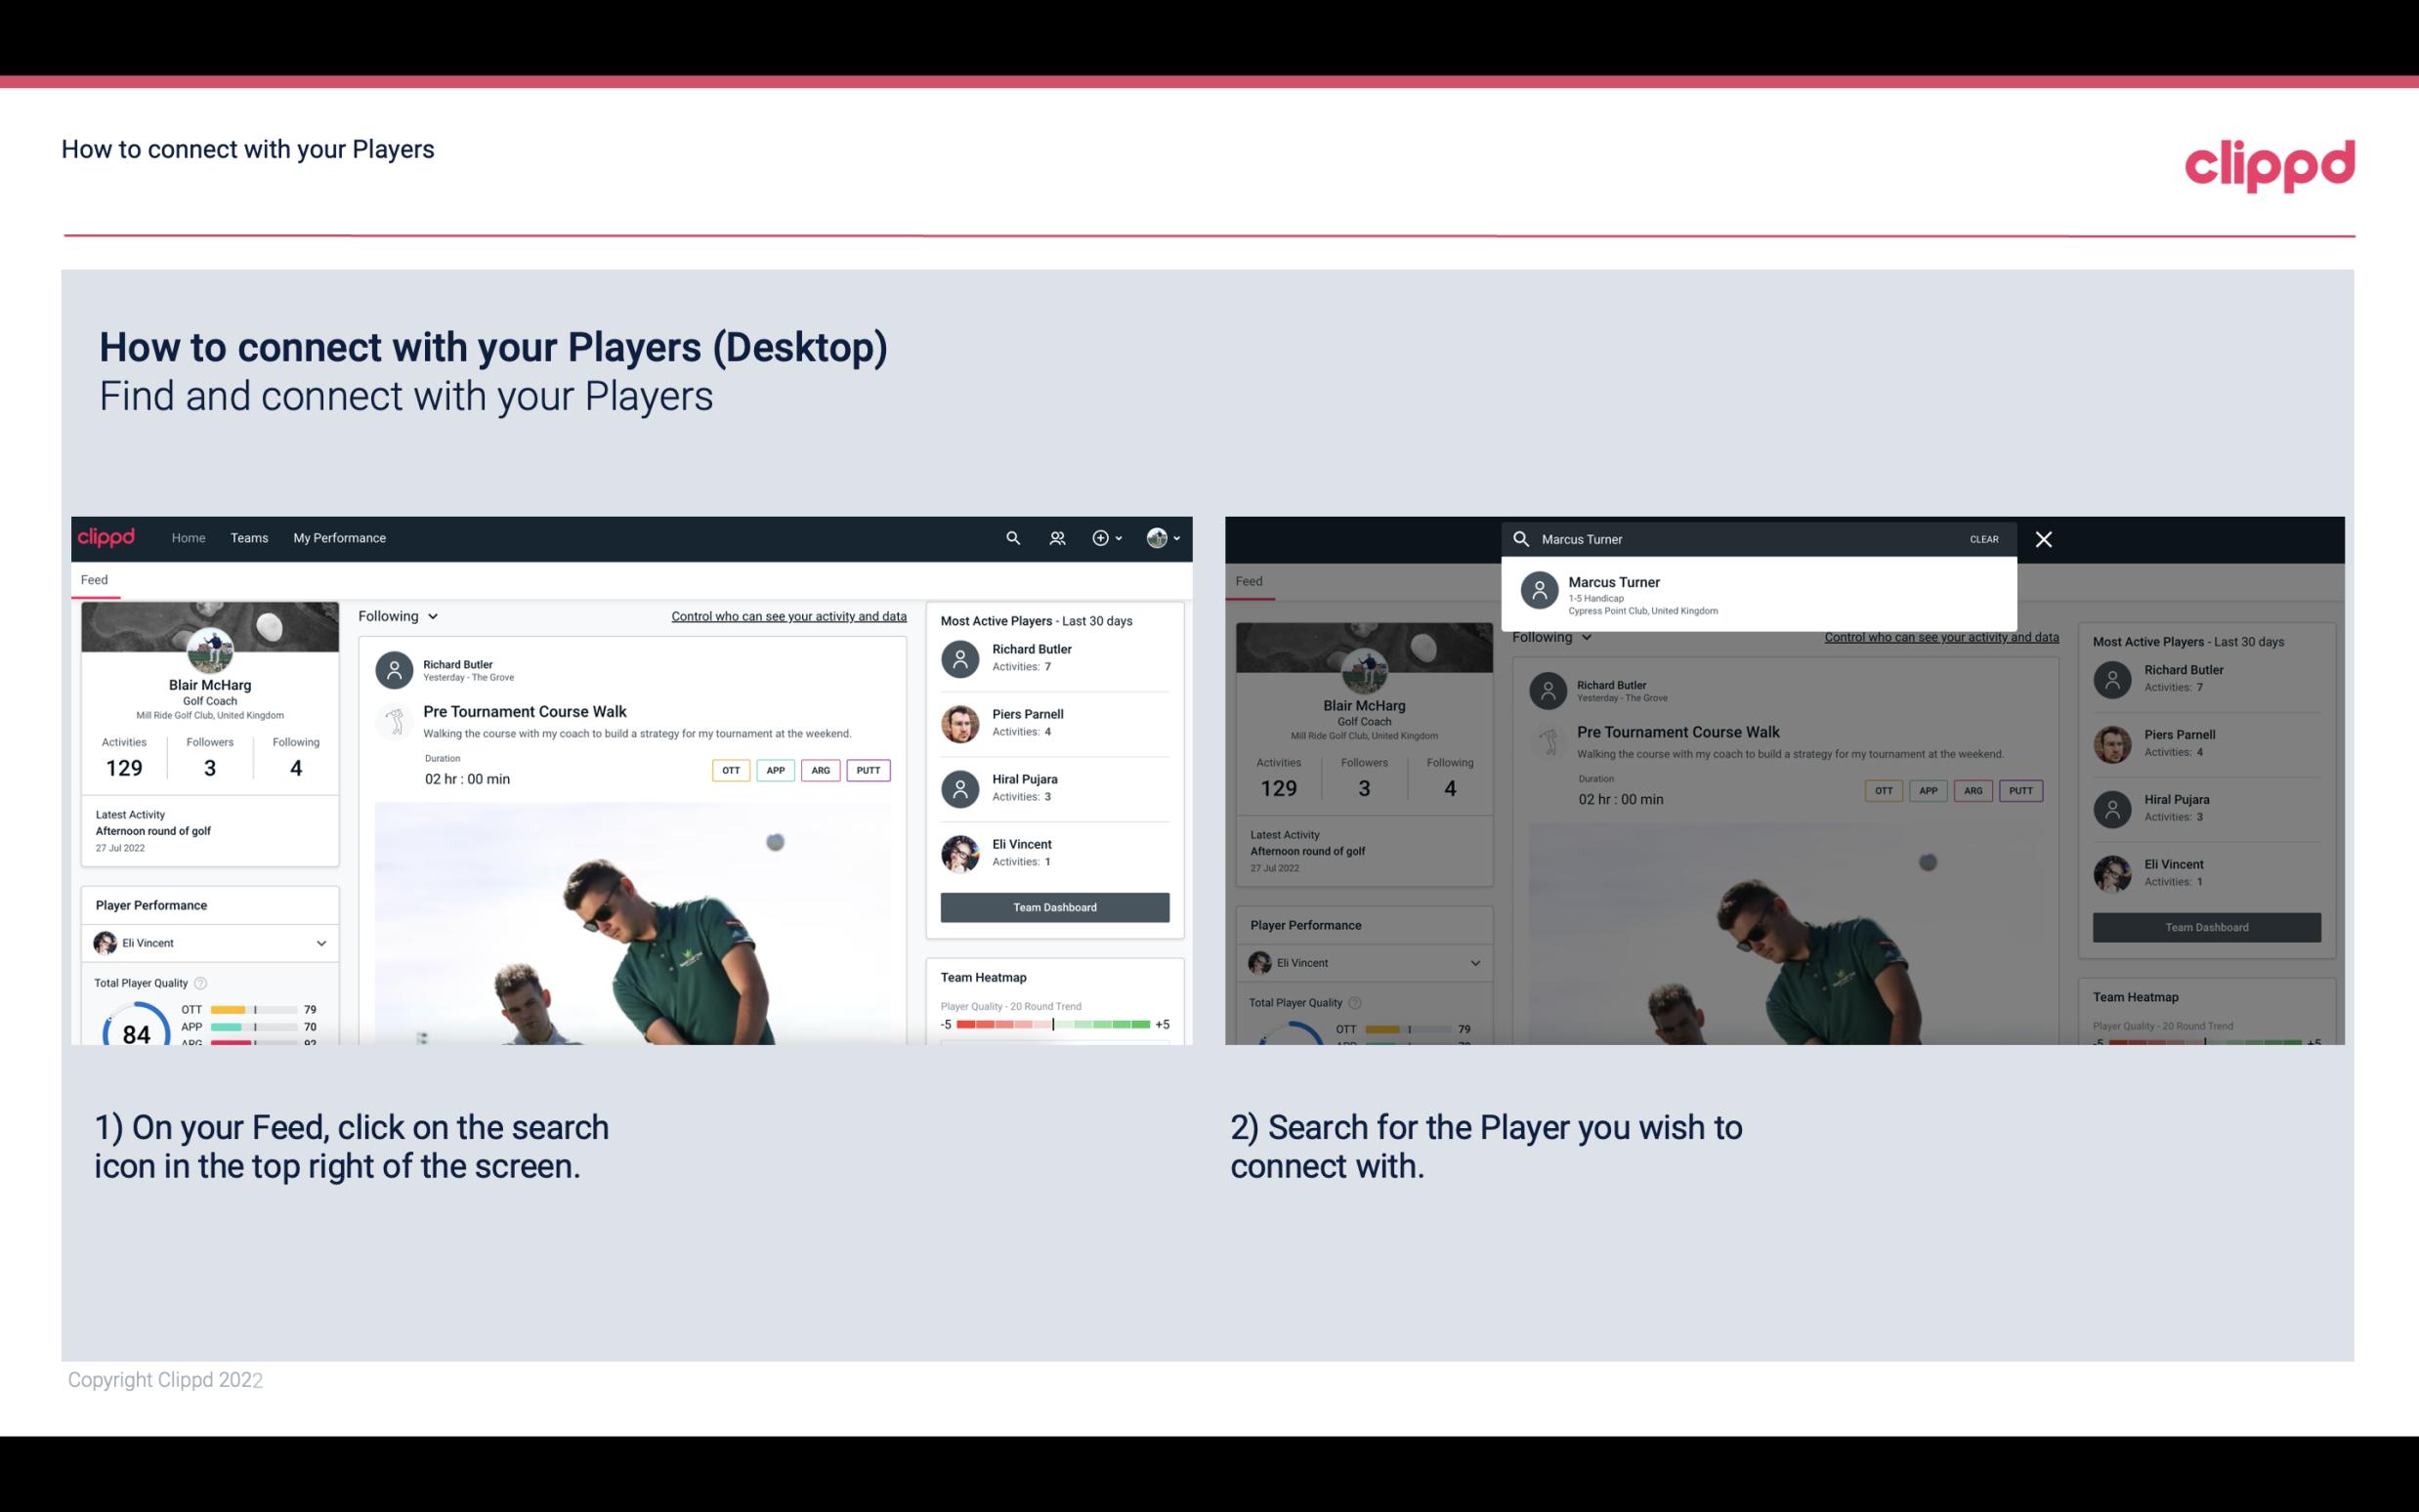
Task: Select the My Performance tab
Action: 340,536
